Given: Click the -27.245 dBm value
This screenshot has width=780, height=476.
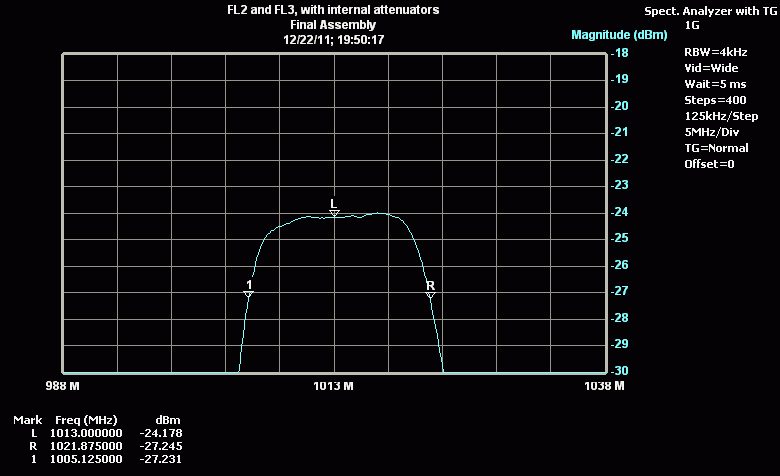Looking at the screenshot, I should point(161,446).
